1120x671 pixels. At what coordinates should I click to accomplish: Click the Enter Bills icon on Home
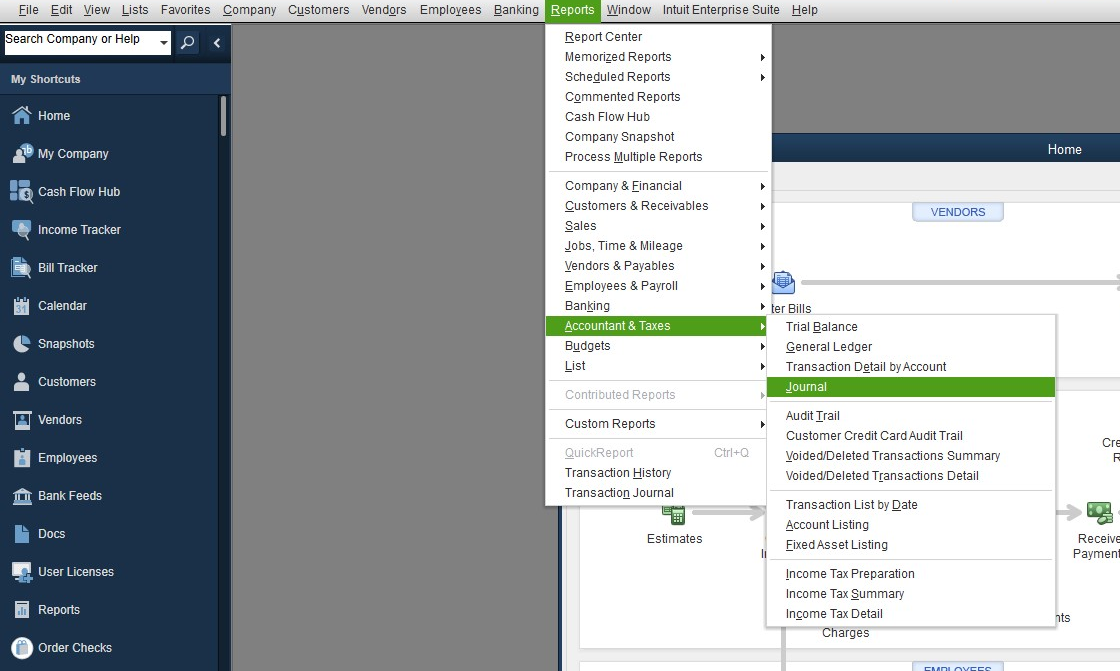coord(784,282)
